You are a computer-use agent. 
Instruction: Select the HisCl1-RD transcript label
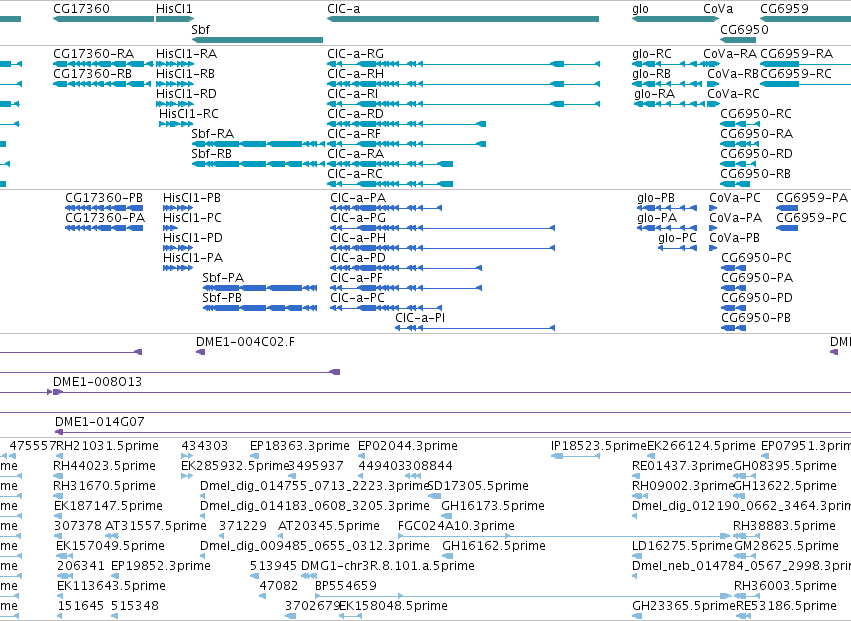[186, 94]
